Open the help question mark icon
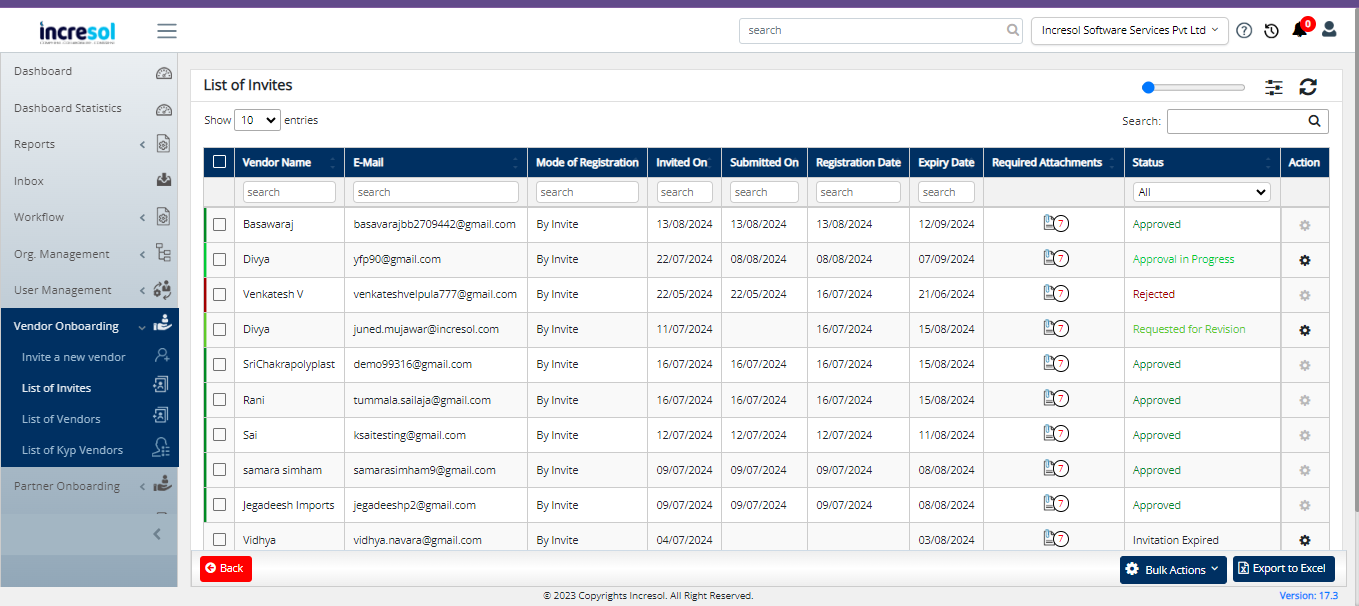Image resolution: width=1359 pixels, height=606 pixels. coord(1244,31)
